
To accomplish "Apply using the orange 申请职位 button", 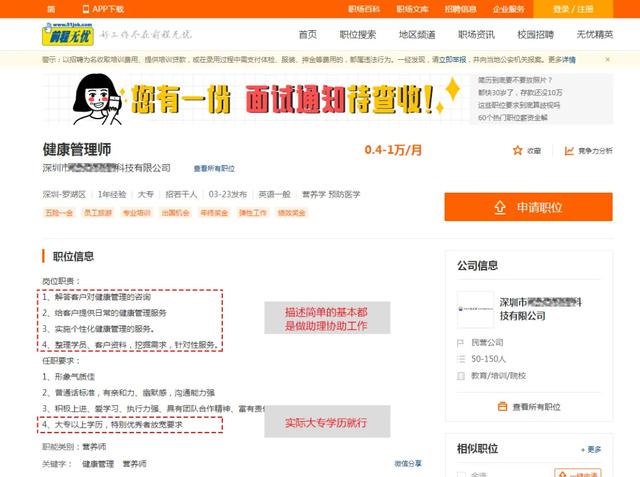I will coord(529,207).
